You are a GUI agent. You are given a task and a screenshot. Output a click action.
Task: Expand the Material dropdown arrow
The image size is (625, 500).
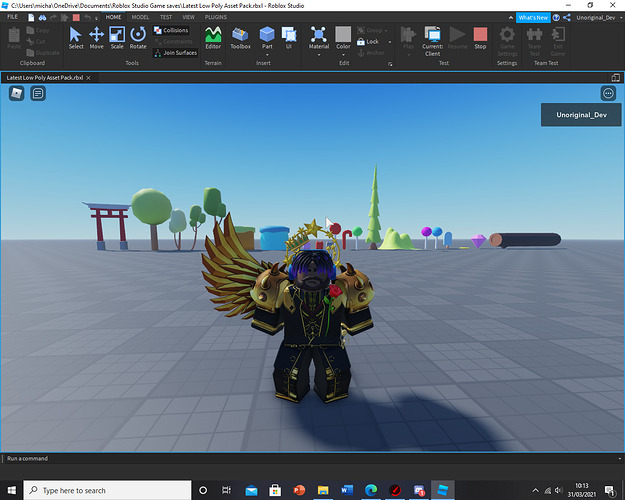(319, 55)
